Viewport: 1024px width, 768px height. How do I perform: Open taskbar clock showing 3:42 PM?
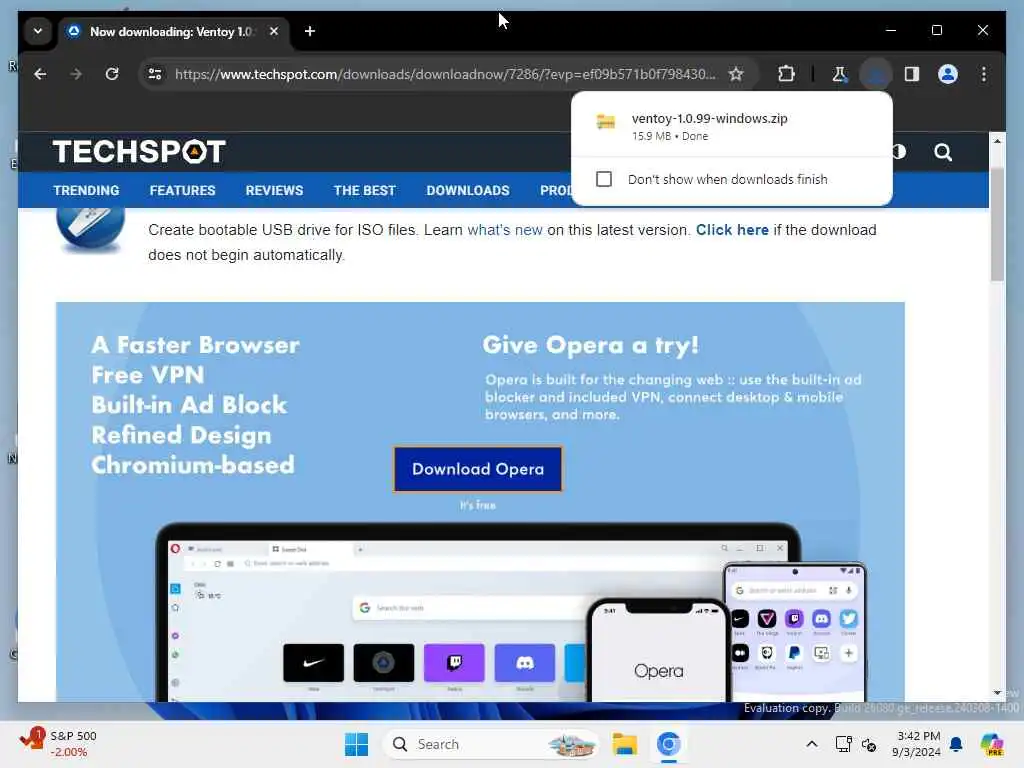(x=918, y=744)
